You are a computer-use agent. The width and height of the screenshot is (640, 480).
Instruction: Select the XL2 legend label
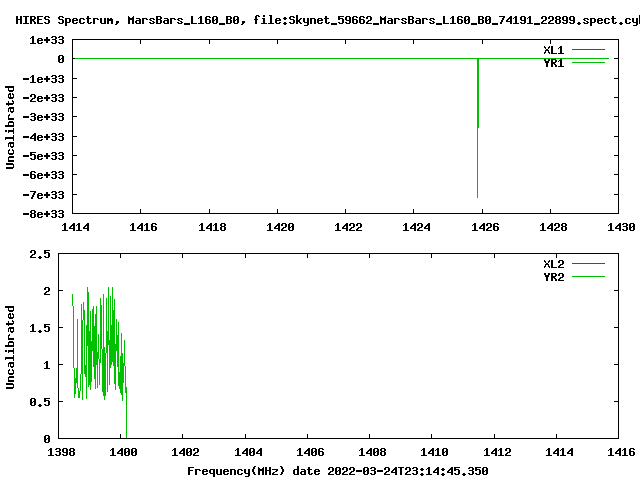[553, 264]
